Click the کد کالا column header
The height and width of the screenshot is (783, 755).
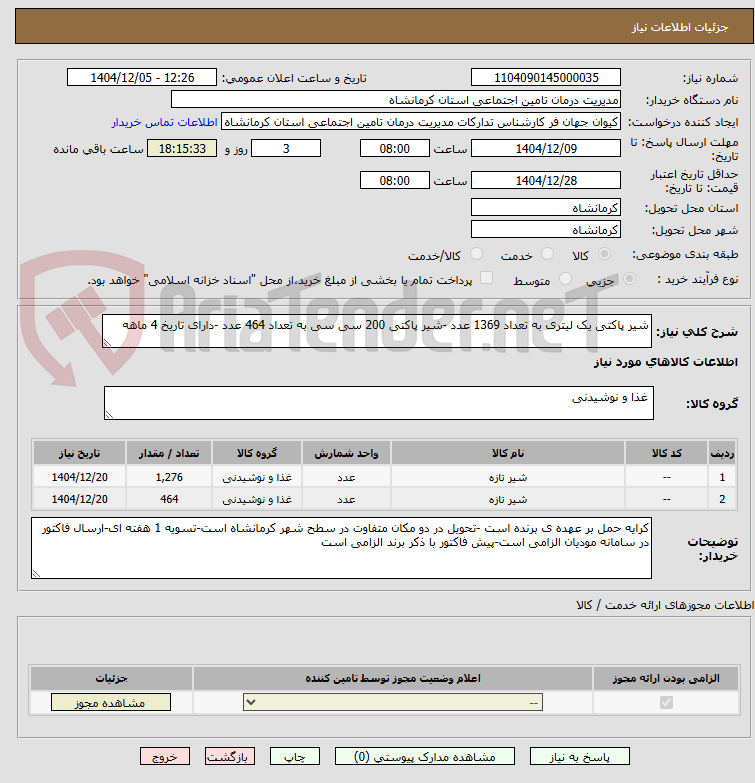tap(666, 453)
